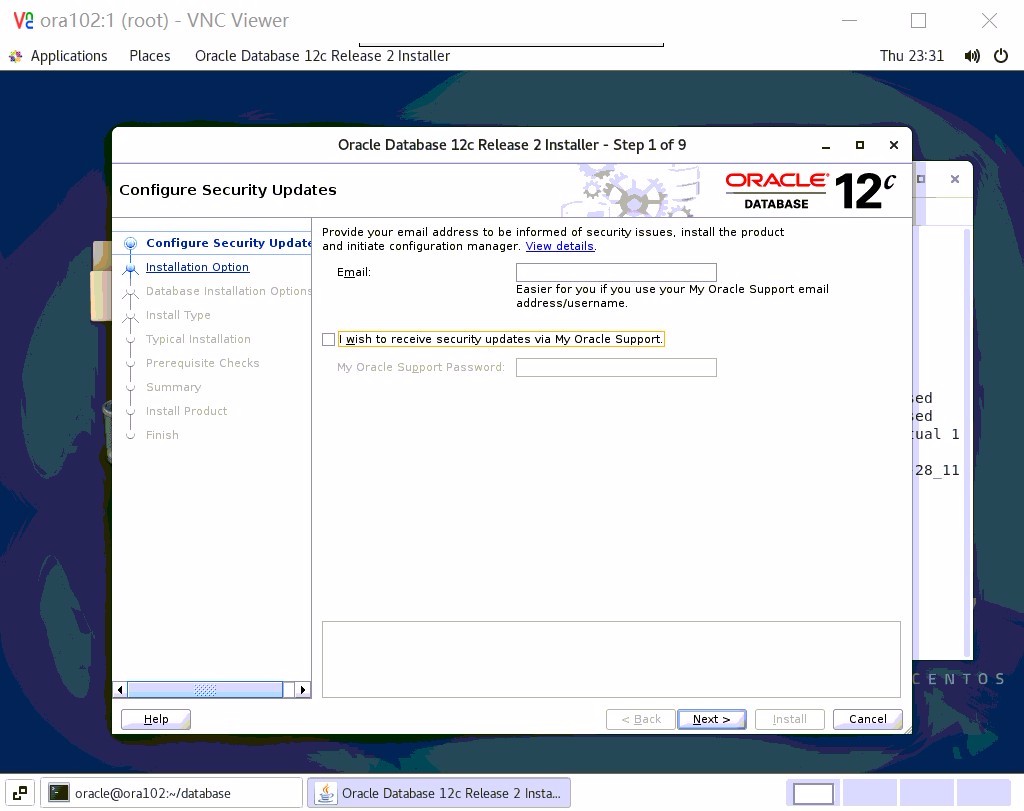Image resolution: width=1024 pixels, height=811 pixels.
Task: Open Oracle Database 12c Release 2 Installer top-bar menu
Action: click(x=322, y=56)
